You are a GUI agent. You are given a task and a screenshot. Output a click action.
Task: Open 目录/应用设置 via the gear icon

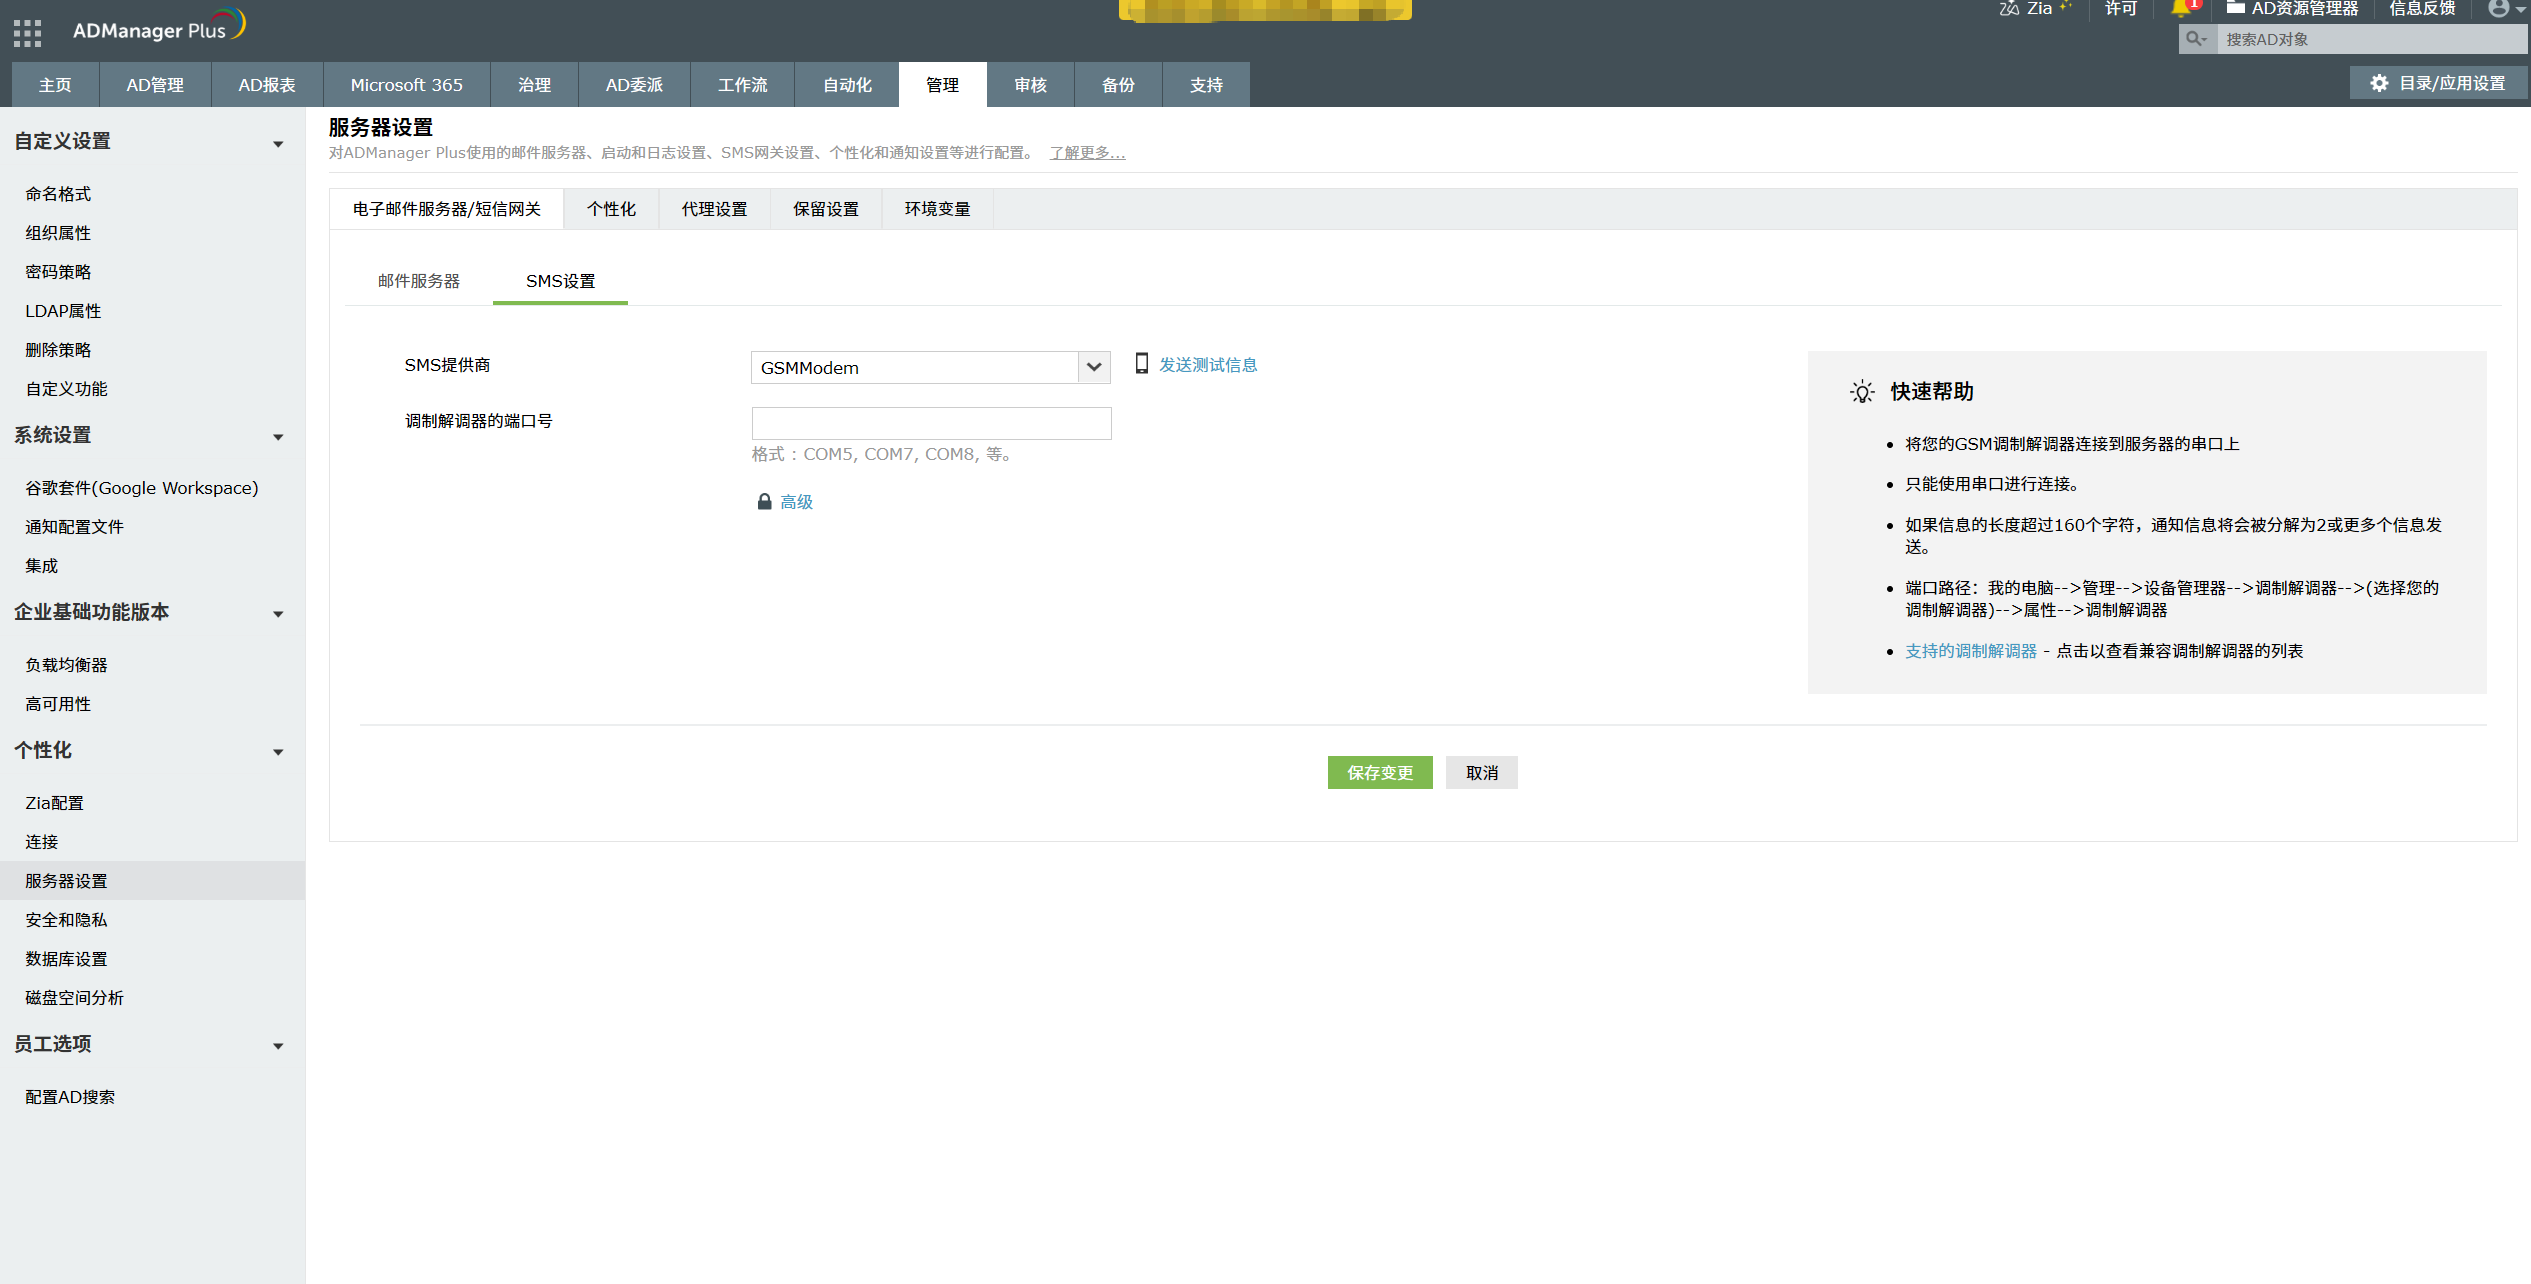click(2438, 83)
